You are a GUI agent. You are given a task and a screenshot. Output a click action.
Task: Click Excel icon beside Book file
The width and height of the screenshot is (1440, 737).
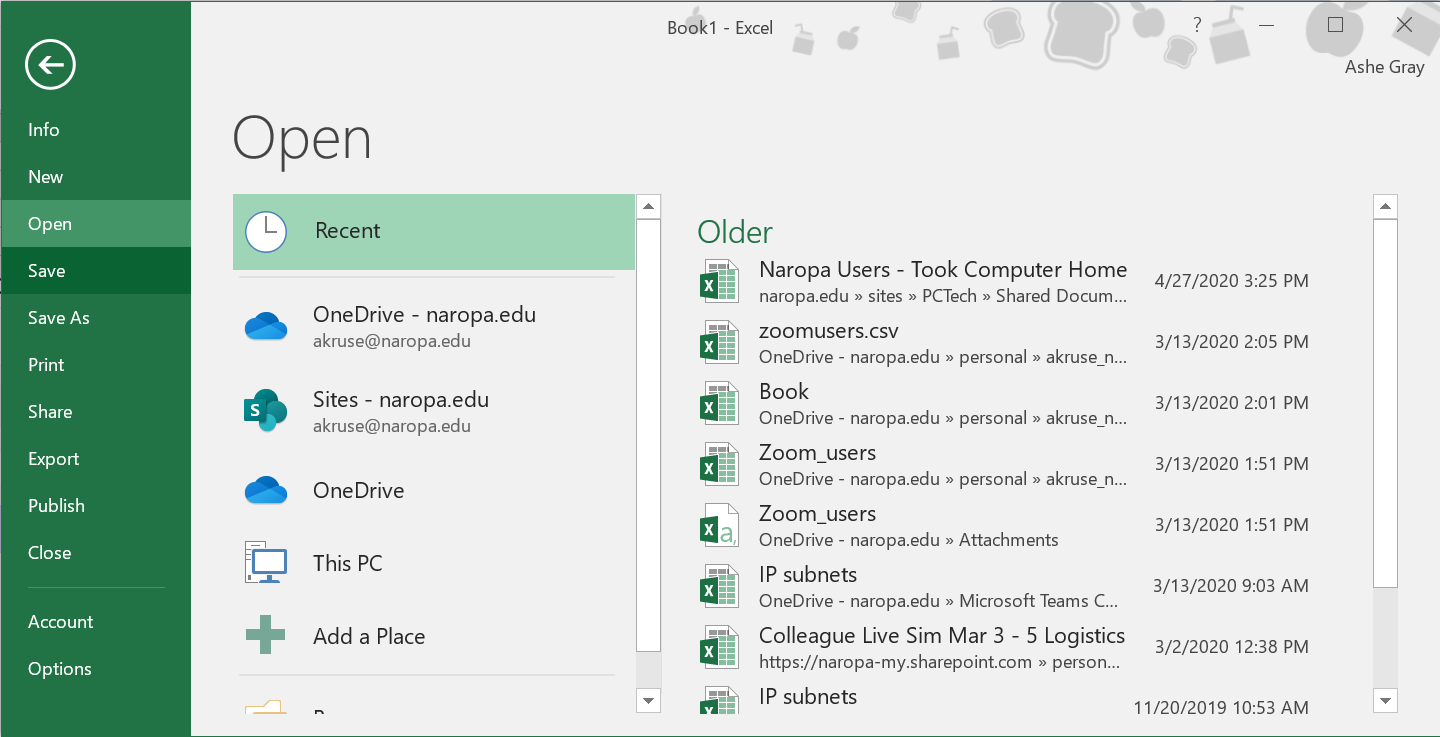click(719, 404)
